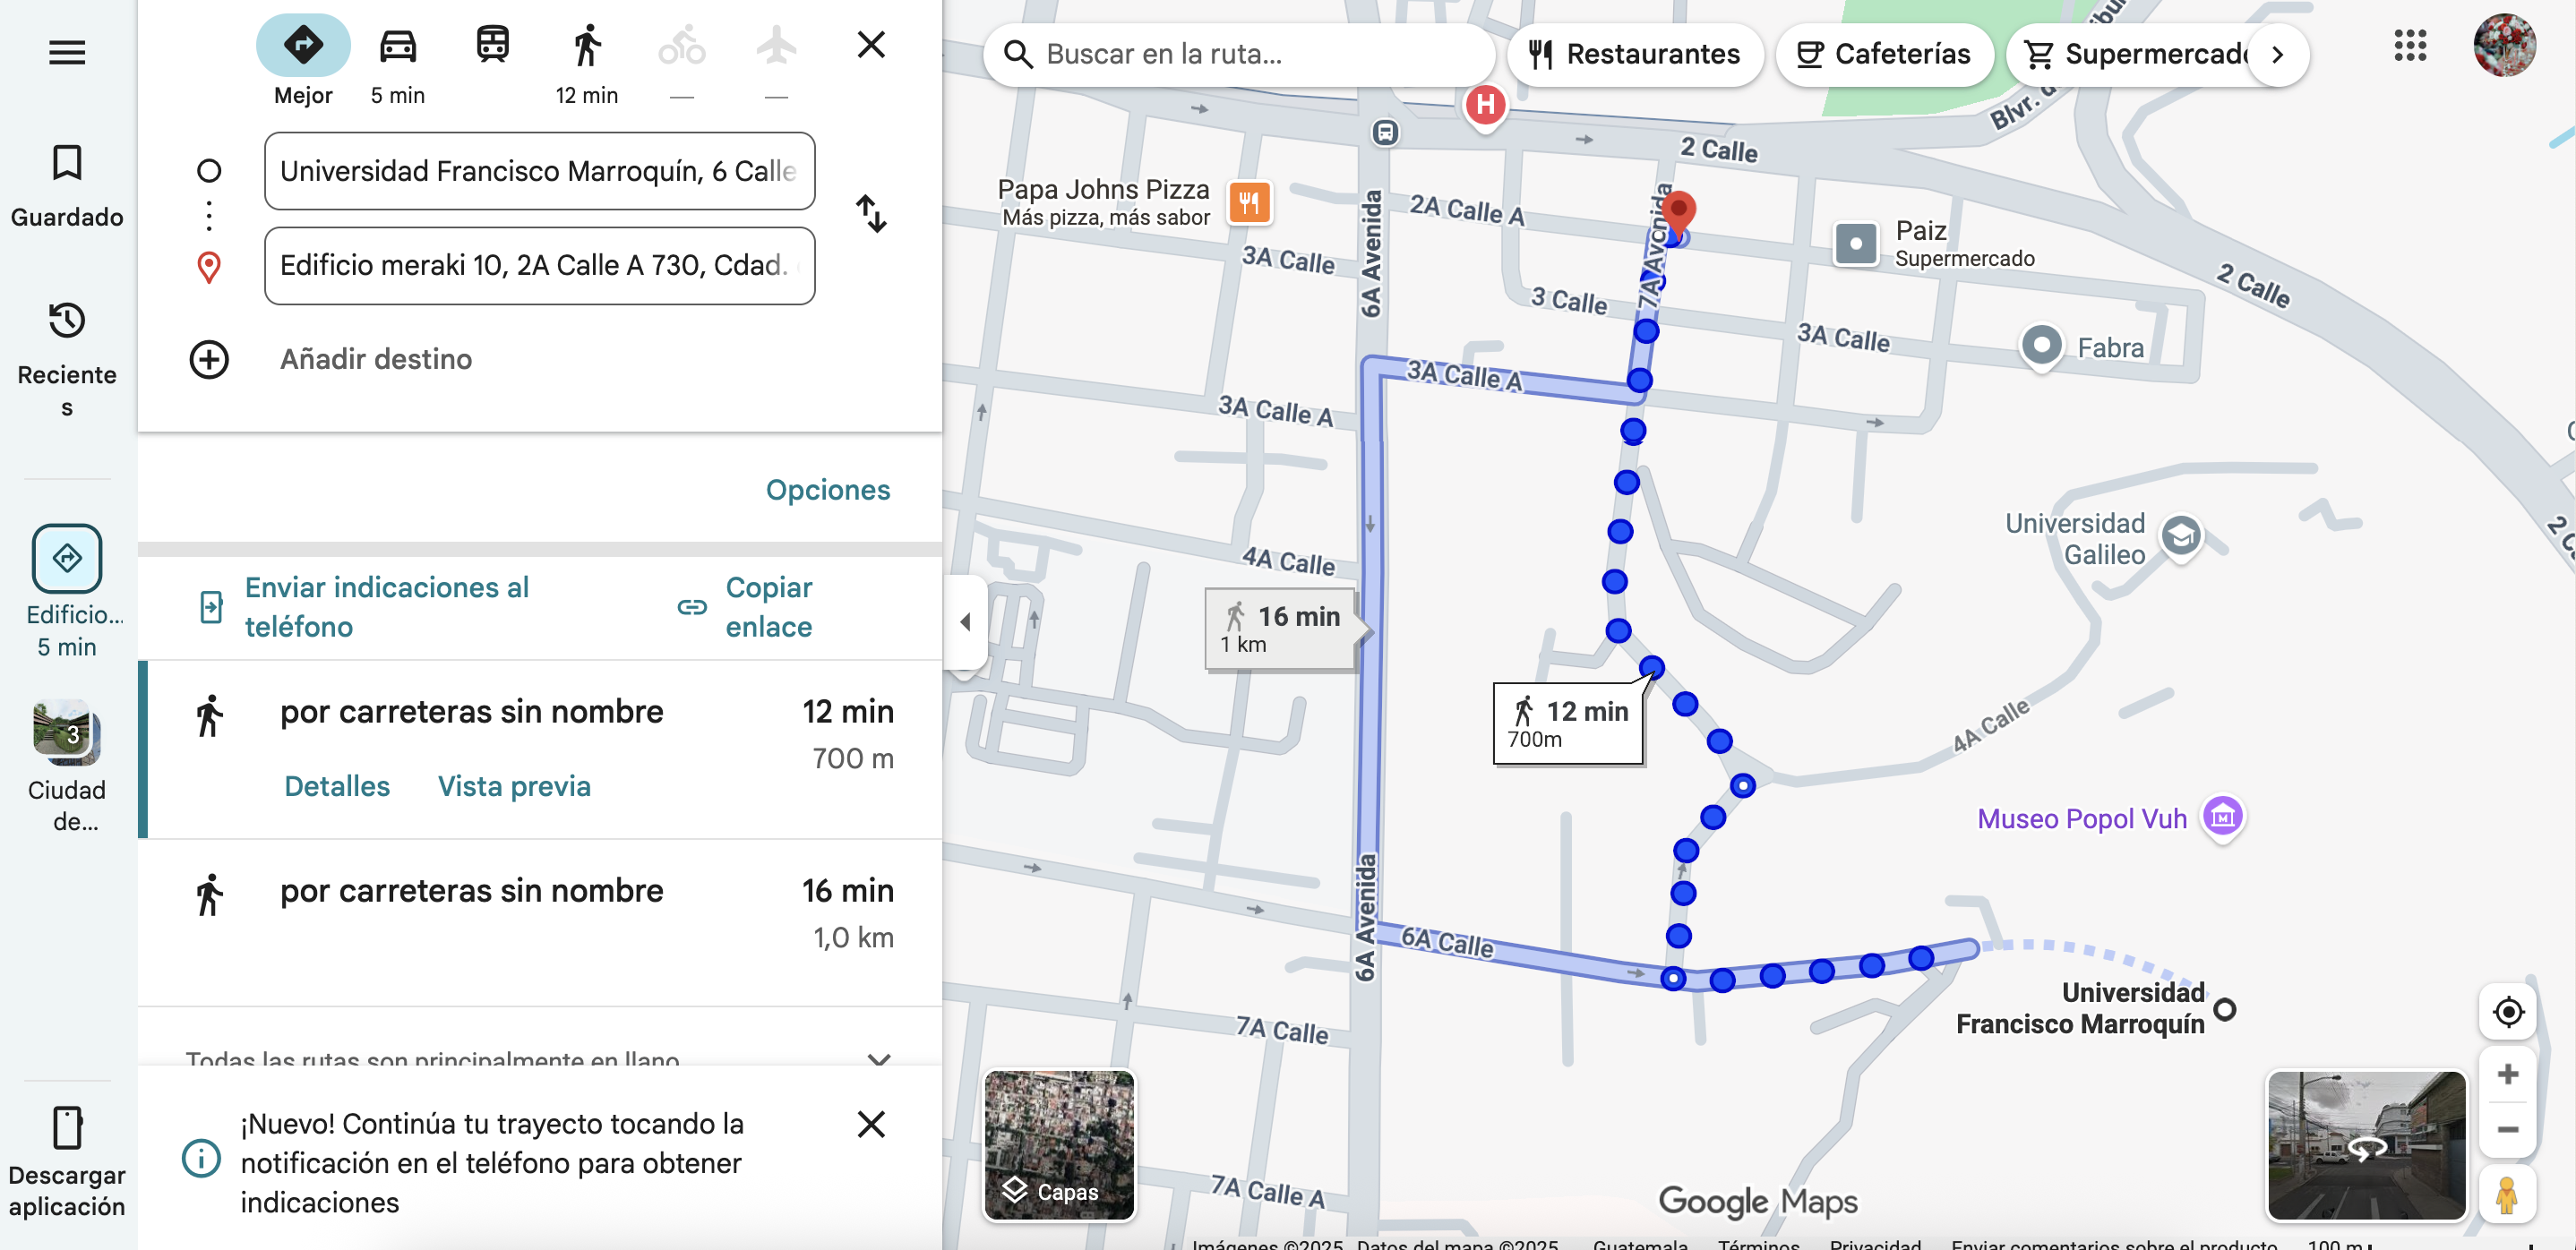
Task: Collapse the side directions panel
Action: [x=965, y=622]
